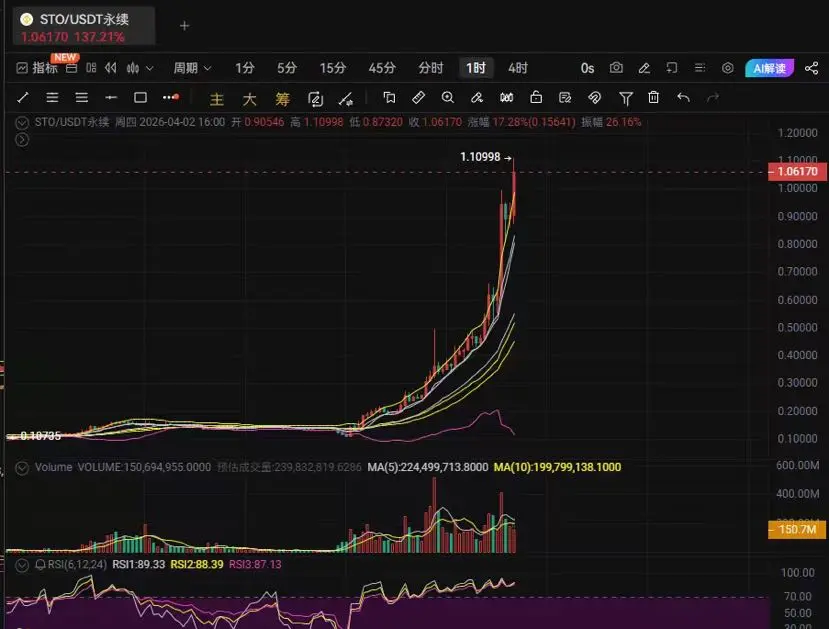
Task: Toggle the 筹 chip distribution indicator
Action: pos(282,99)
